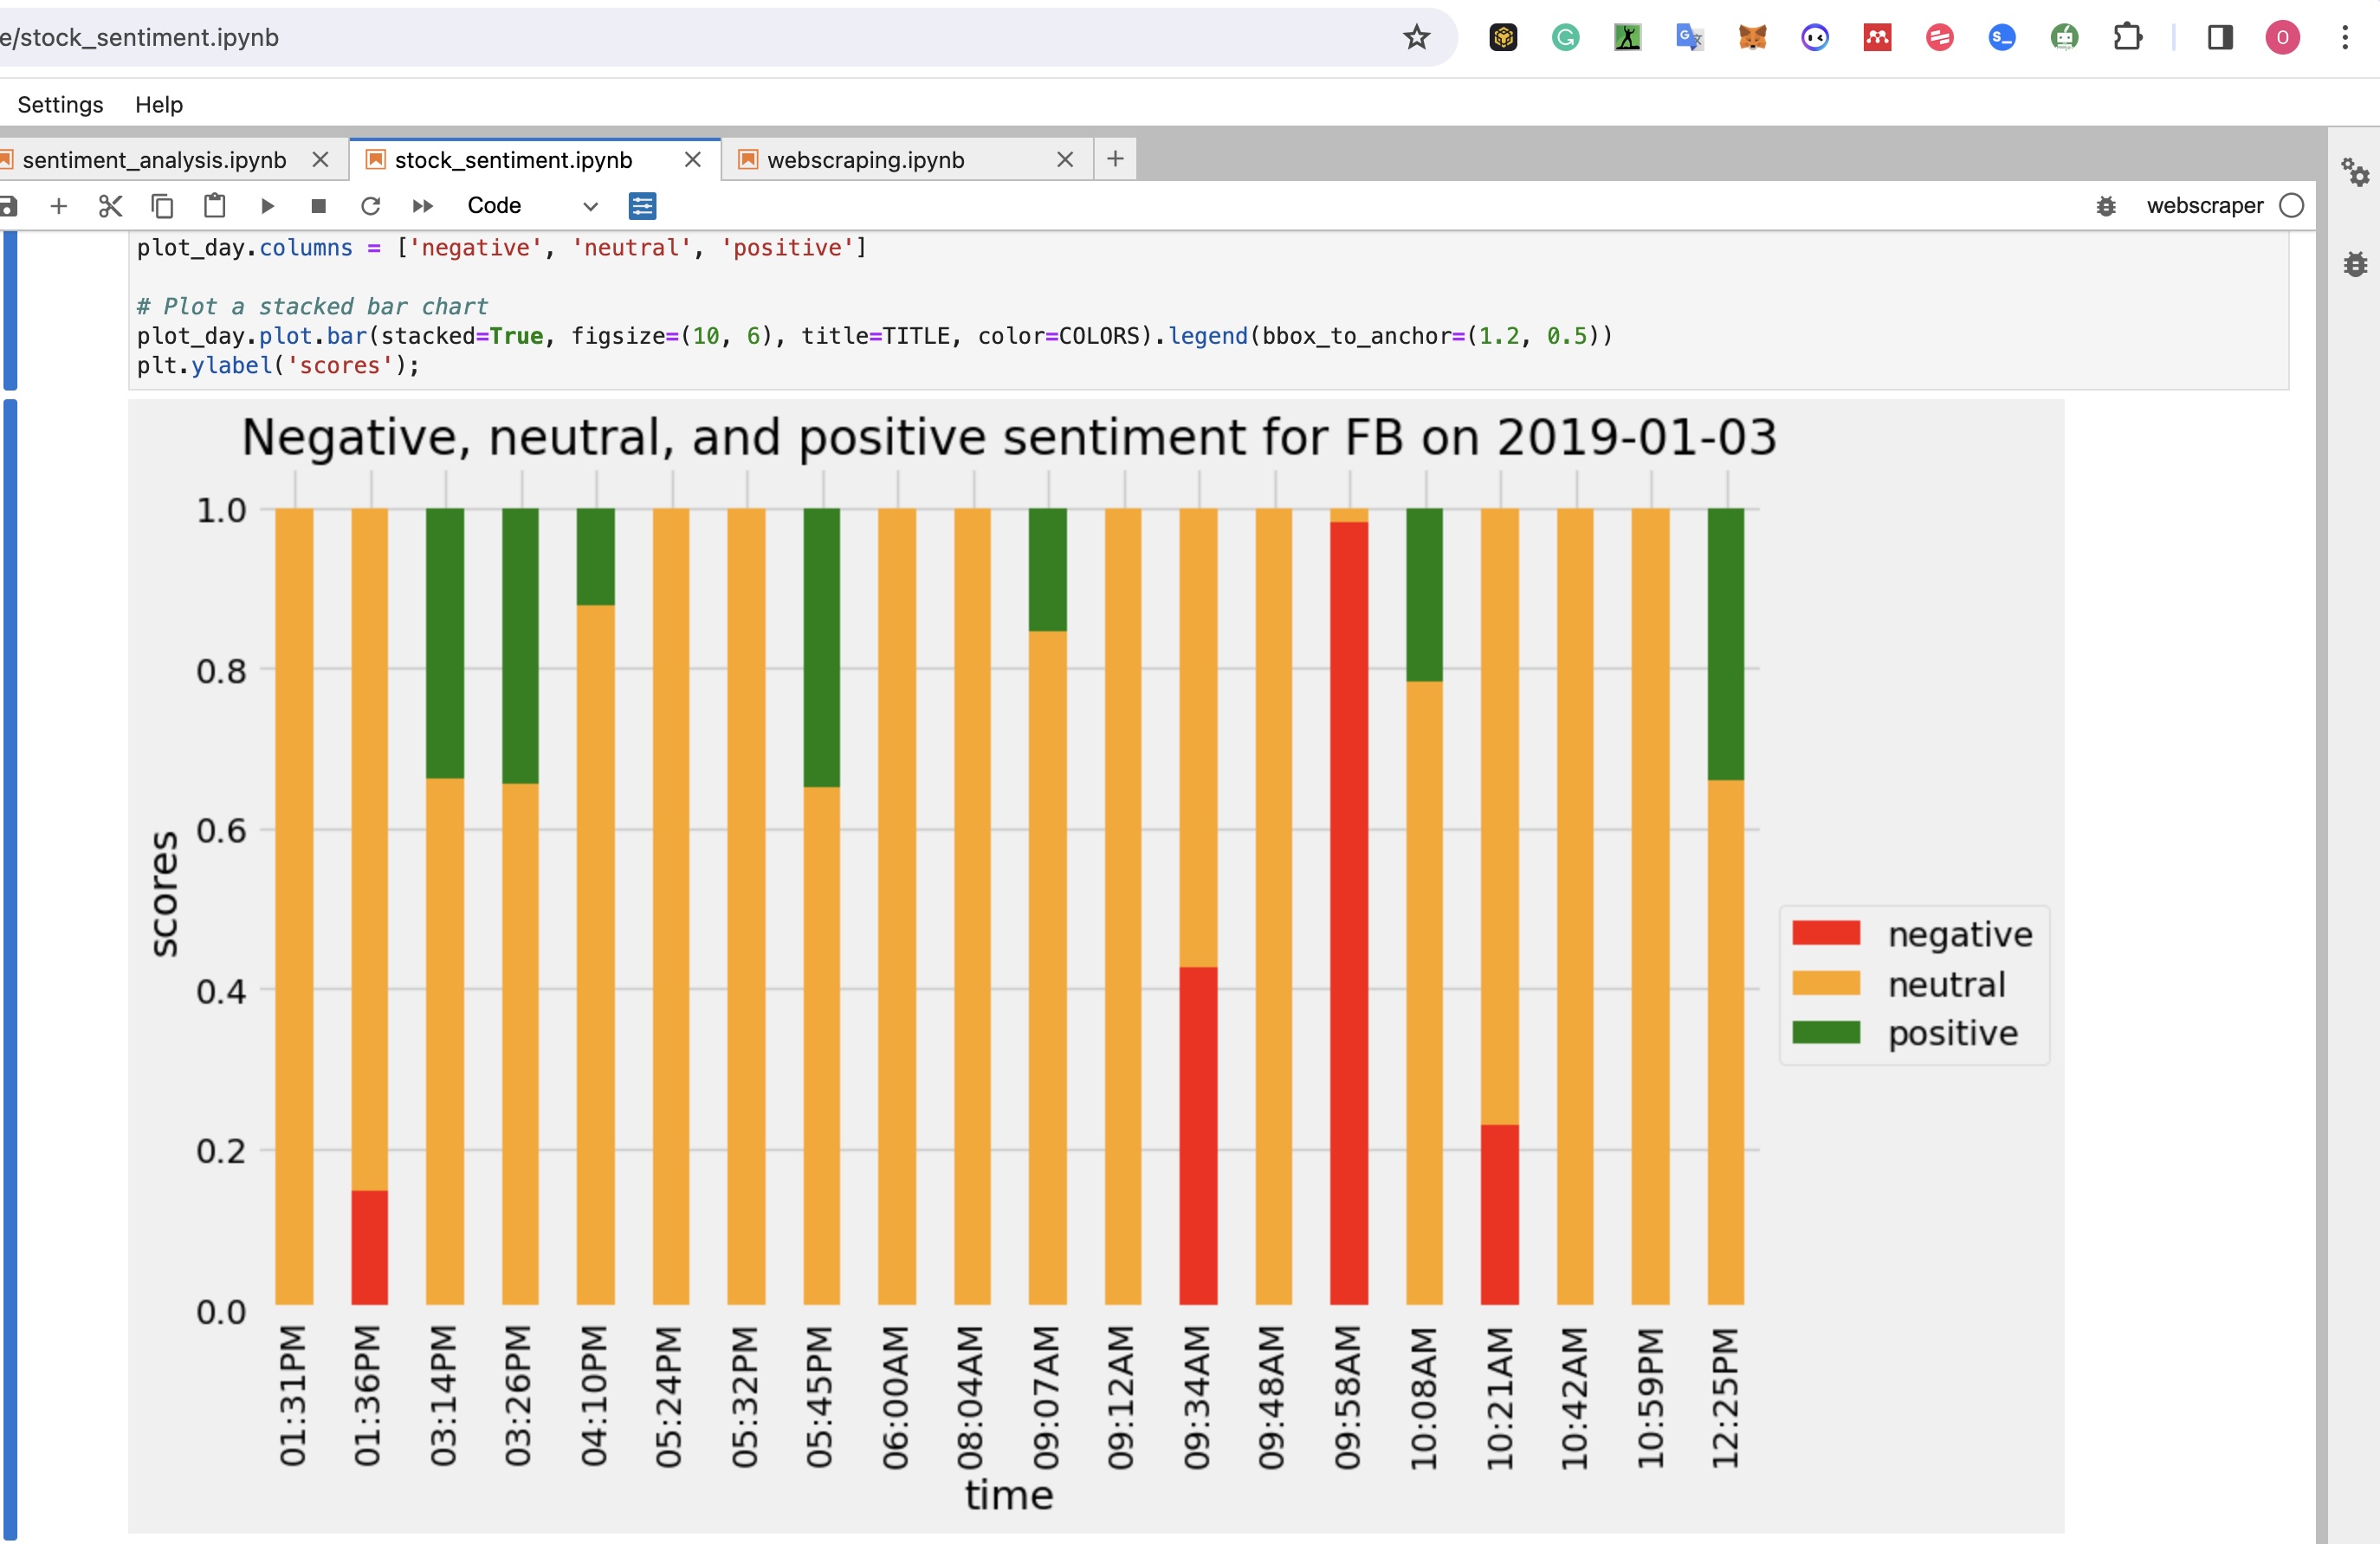Open the Grammarly extension icon
2380x1544 pixels.
pos(1565,38)
